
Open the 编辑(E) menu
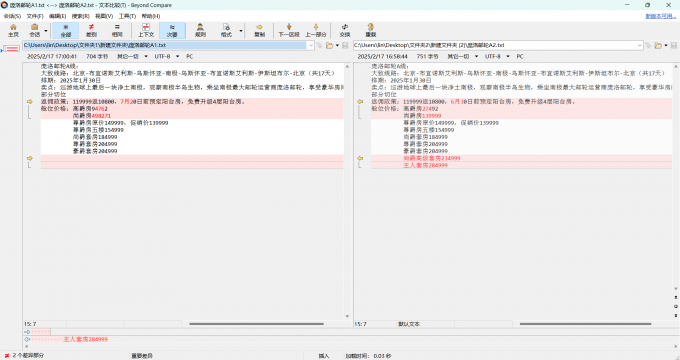point(57,16)
